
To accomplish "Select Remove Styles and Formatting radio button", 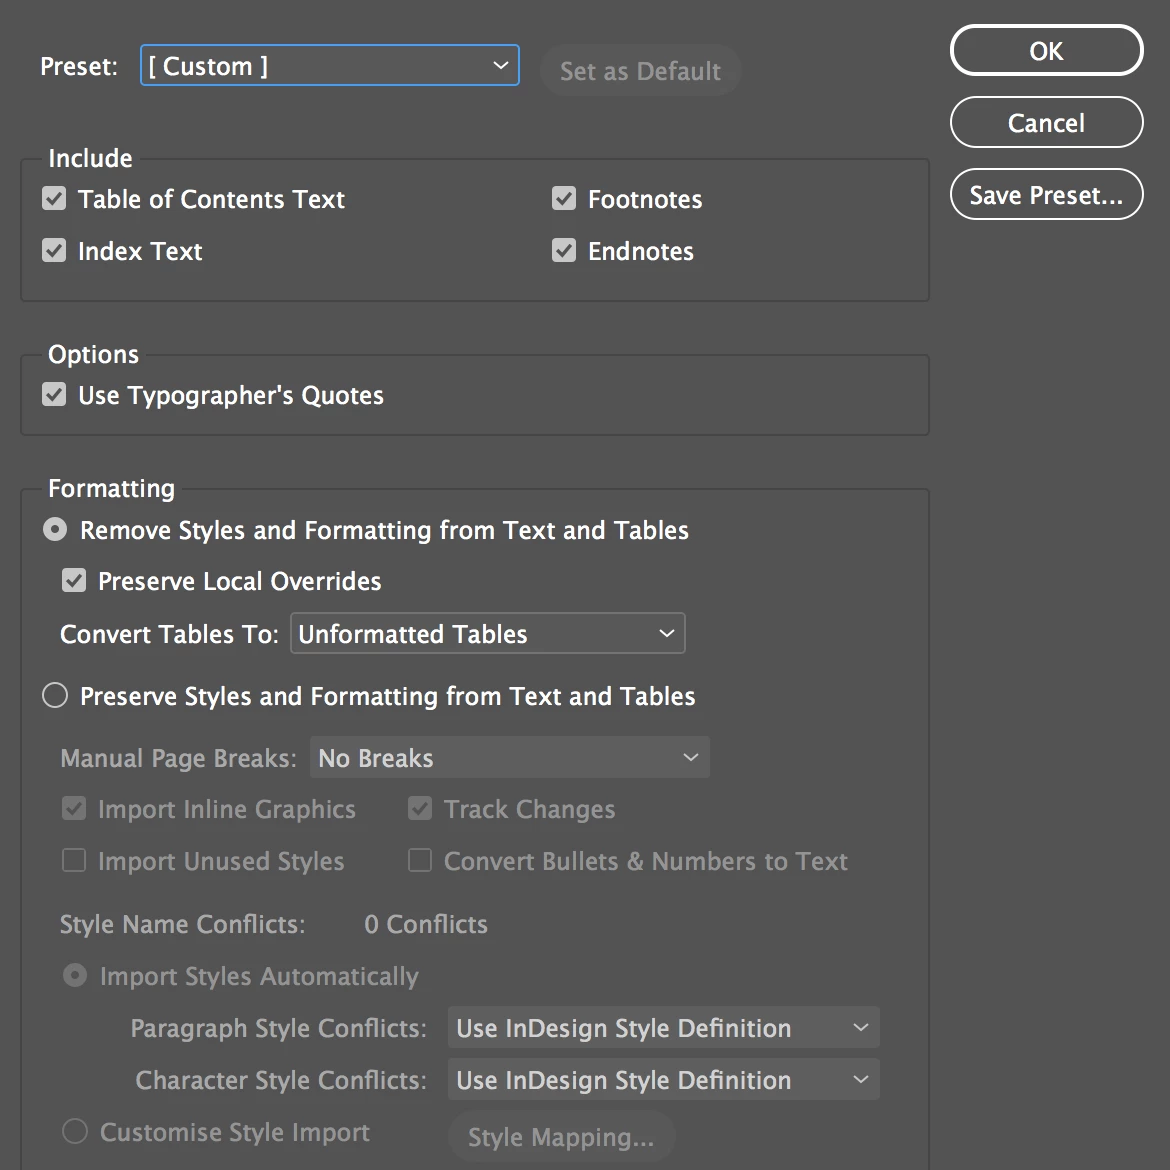I will pyautogui.click(x=55, y=529).
